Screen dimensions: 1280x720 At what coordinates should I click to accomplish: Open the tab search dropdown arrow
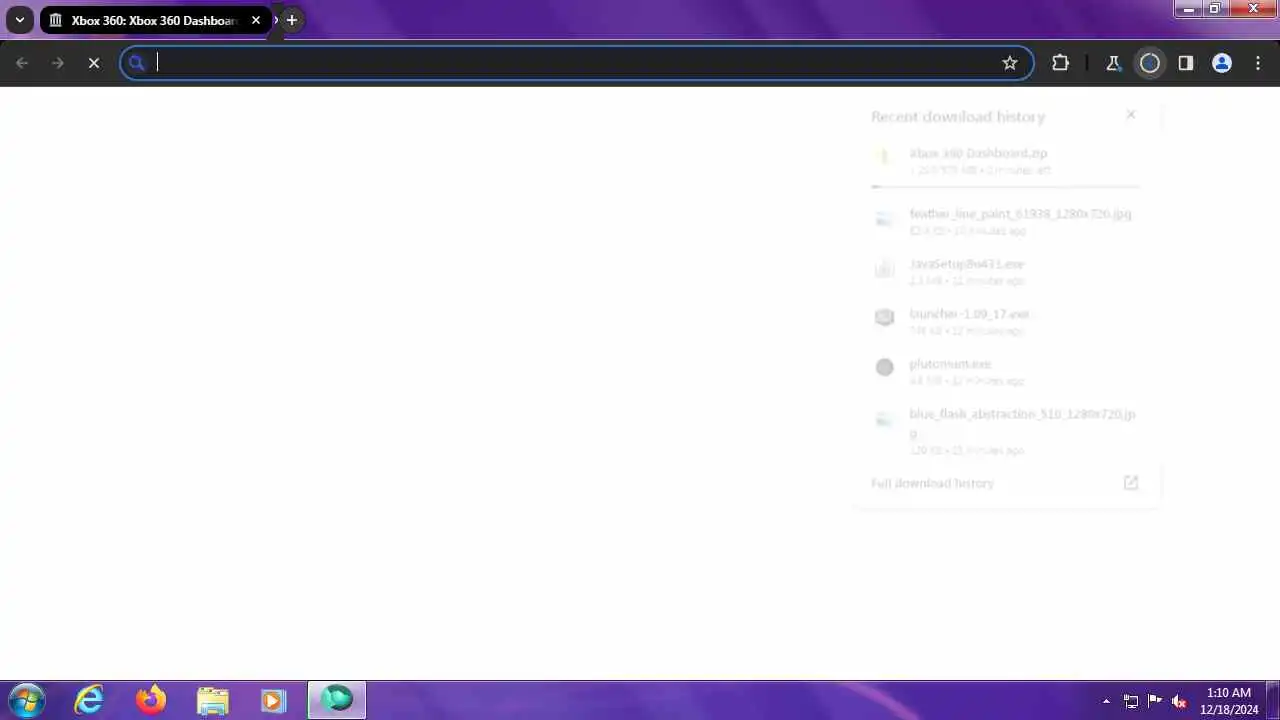[19, 20]
